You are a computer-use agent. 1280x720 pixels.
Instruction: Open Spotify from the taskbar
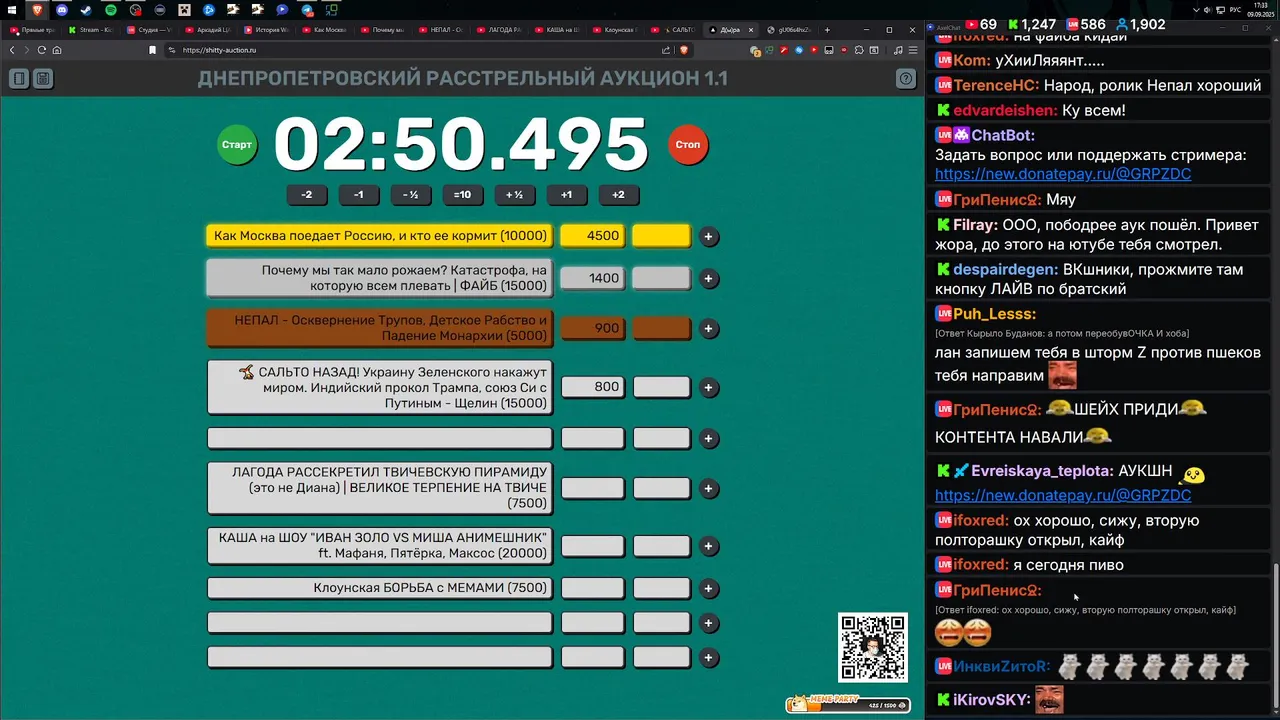(111, 10)
